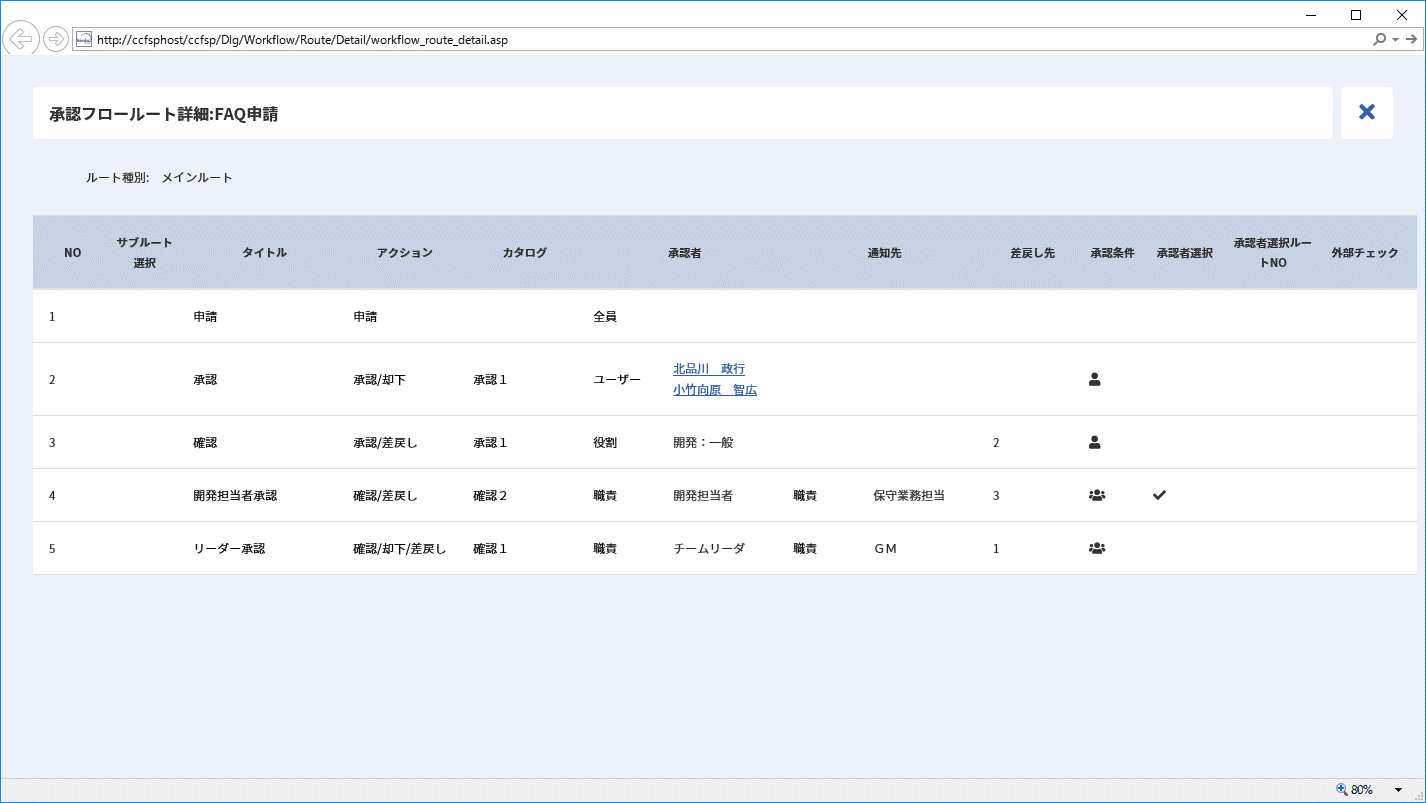Click the 保守業務担当 notification cell
Viewport: 1426px width, 803px height.
(x=909, y=495)
